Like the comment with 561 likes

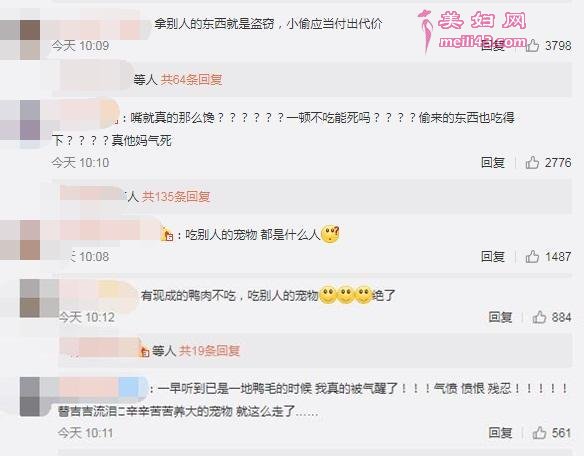coord(539,433)
